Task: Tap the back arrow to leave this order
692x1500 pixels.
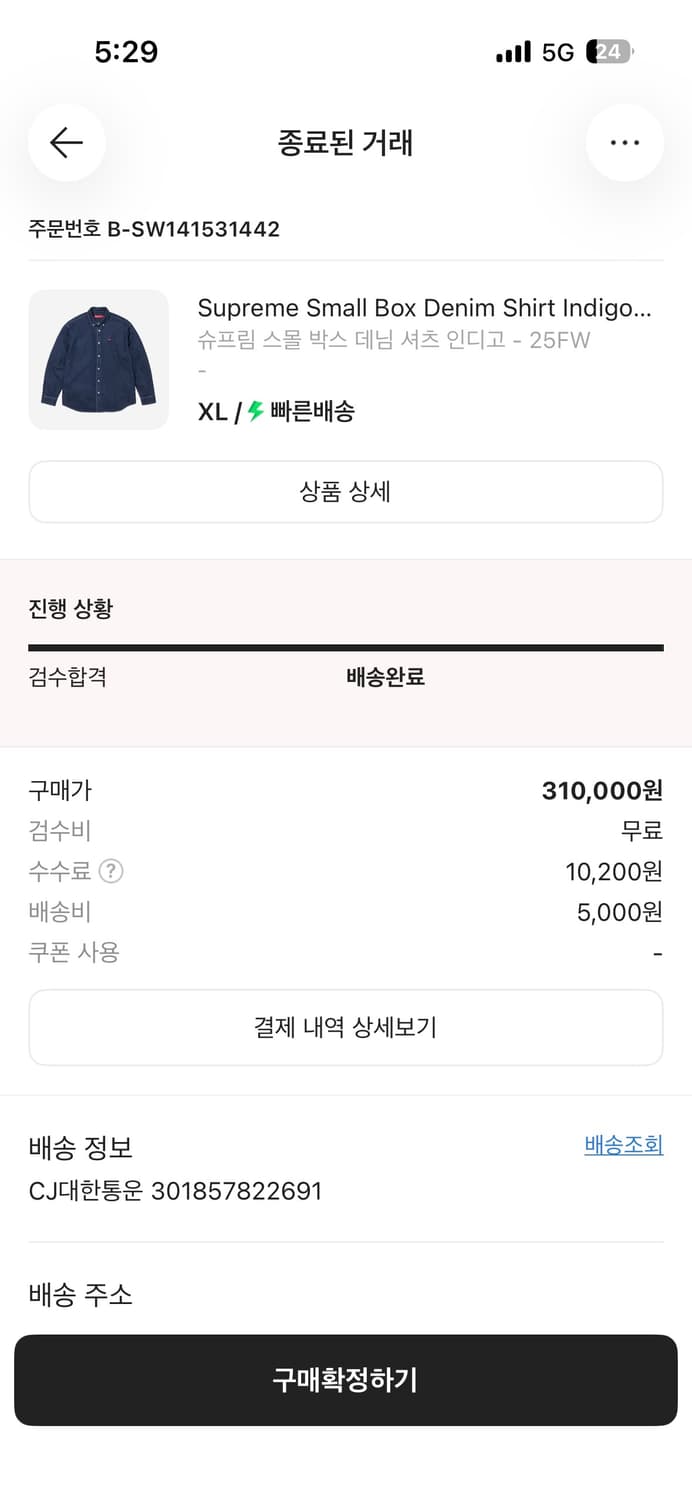Action: pos(66,143)
